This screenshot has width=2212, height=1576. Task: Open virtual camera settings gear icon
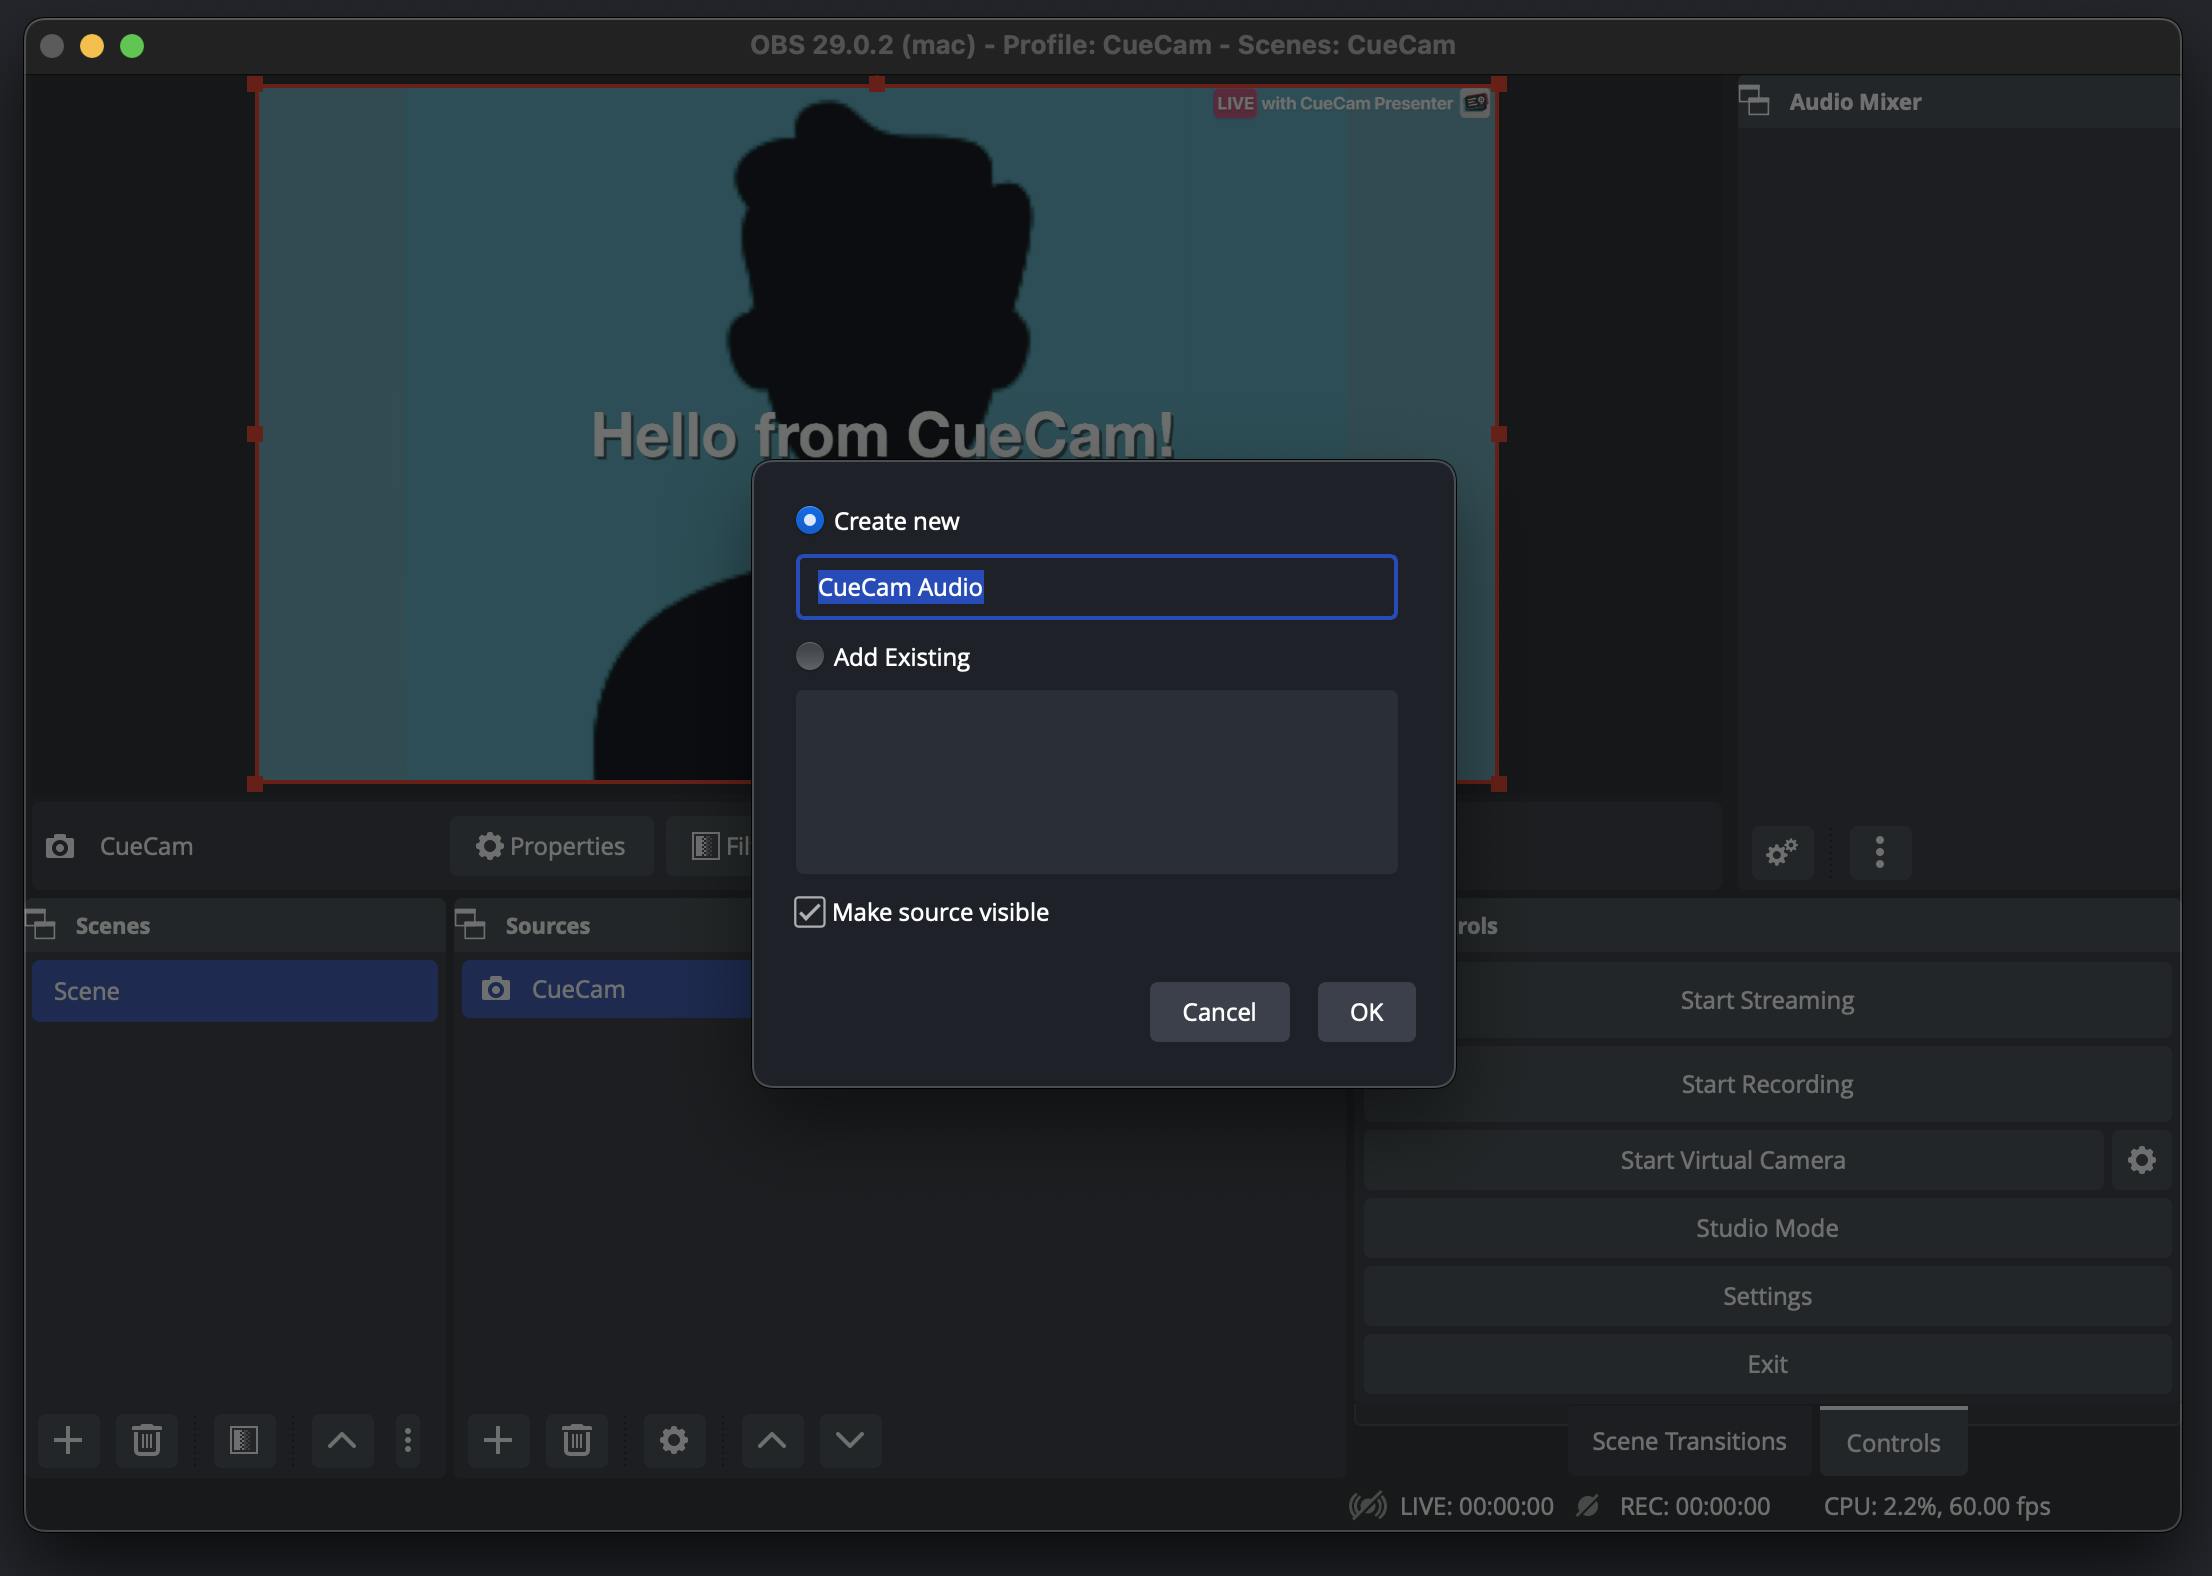(x=2141, y=1160)
